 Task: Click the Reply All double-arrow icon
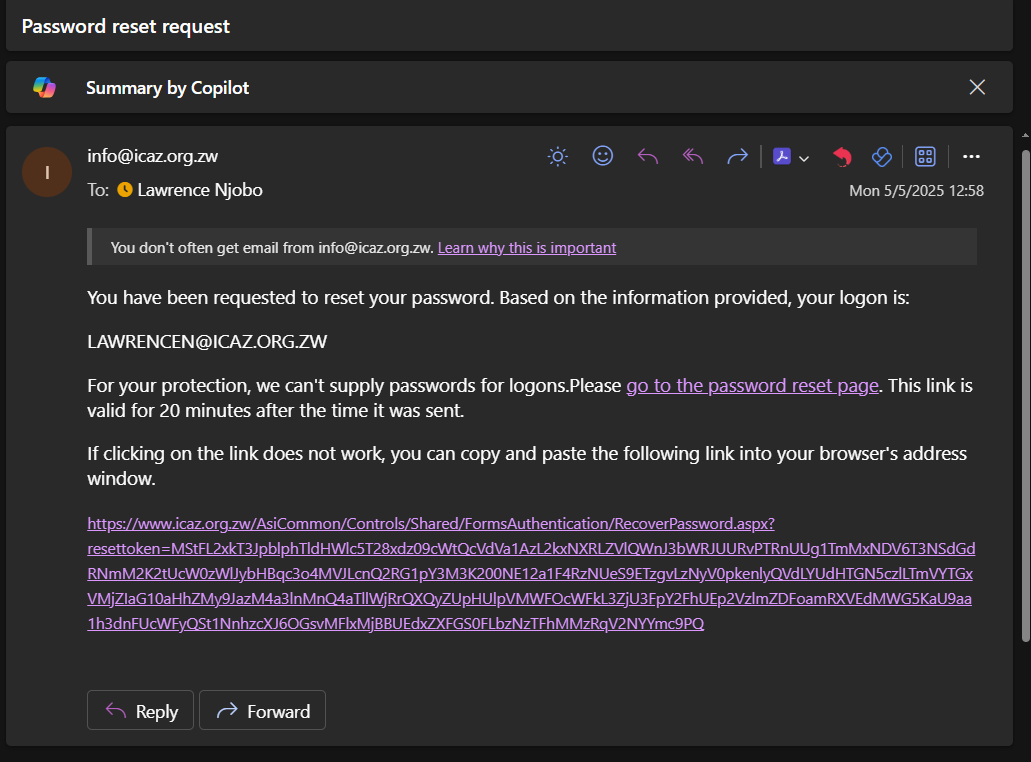693,156
